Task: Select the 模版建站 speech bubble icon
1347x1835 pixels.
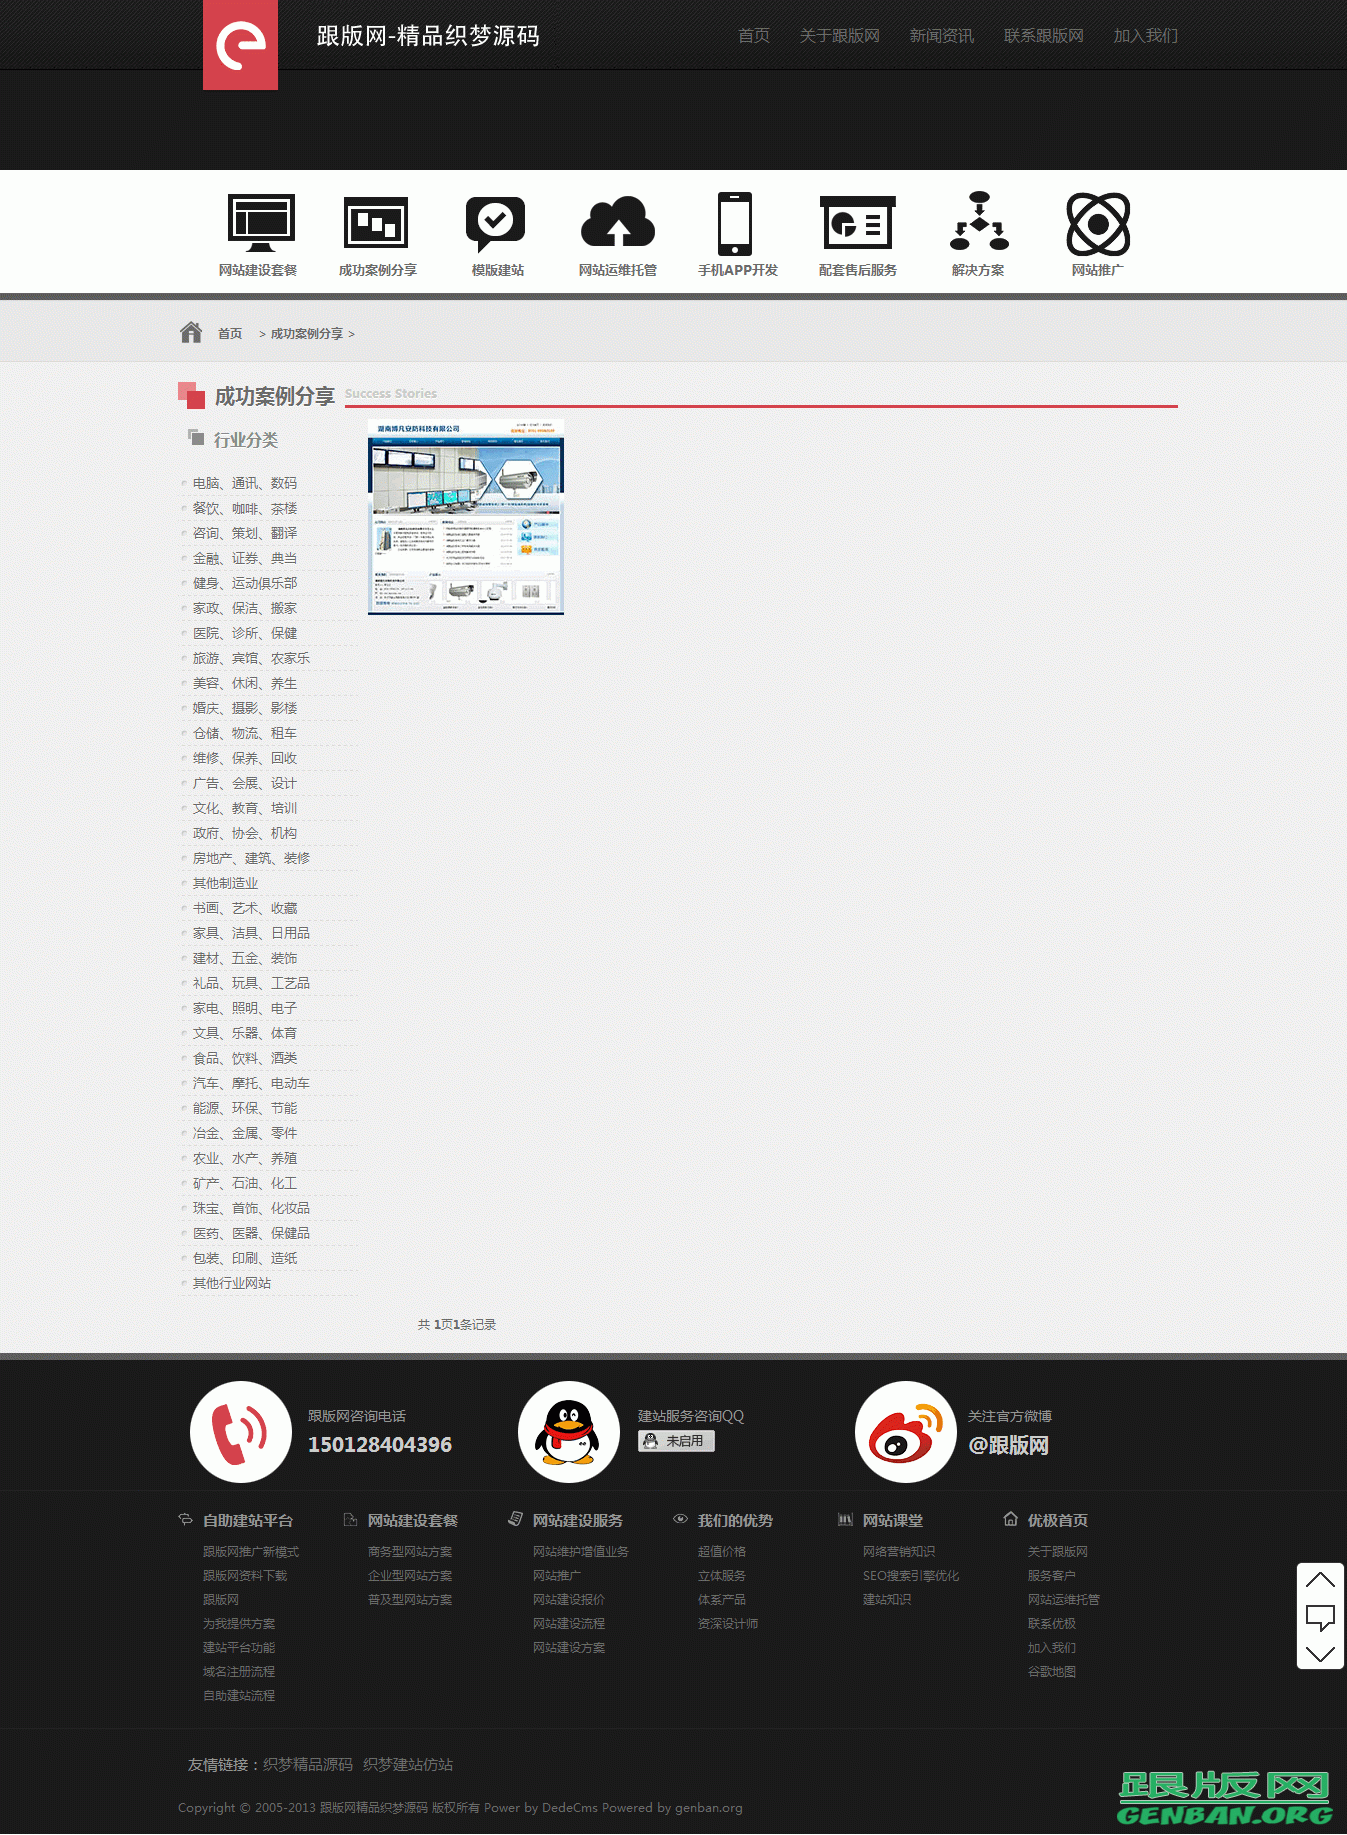Action: (496, 223)
